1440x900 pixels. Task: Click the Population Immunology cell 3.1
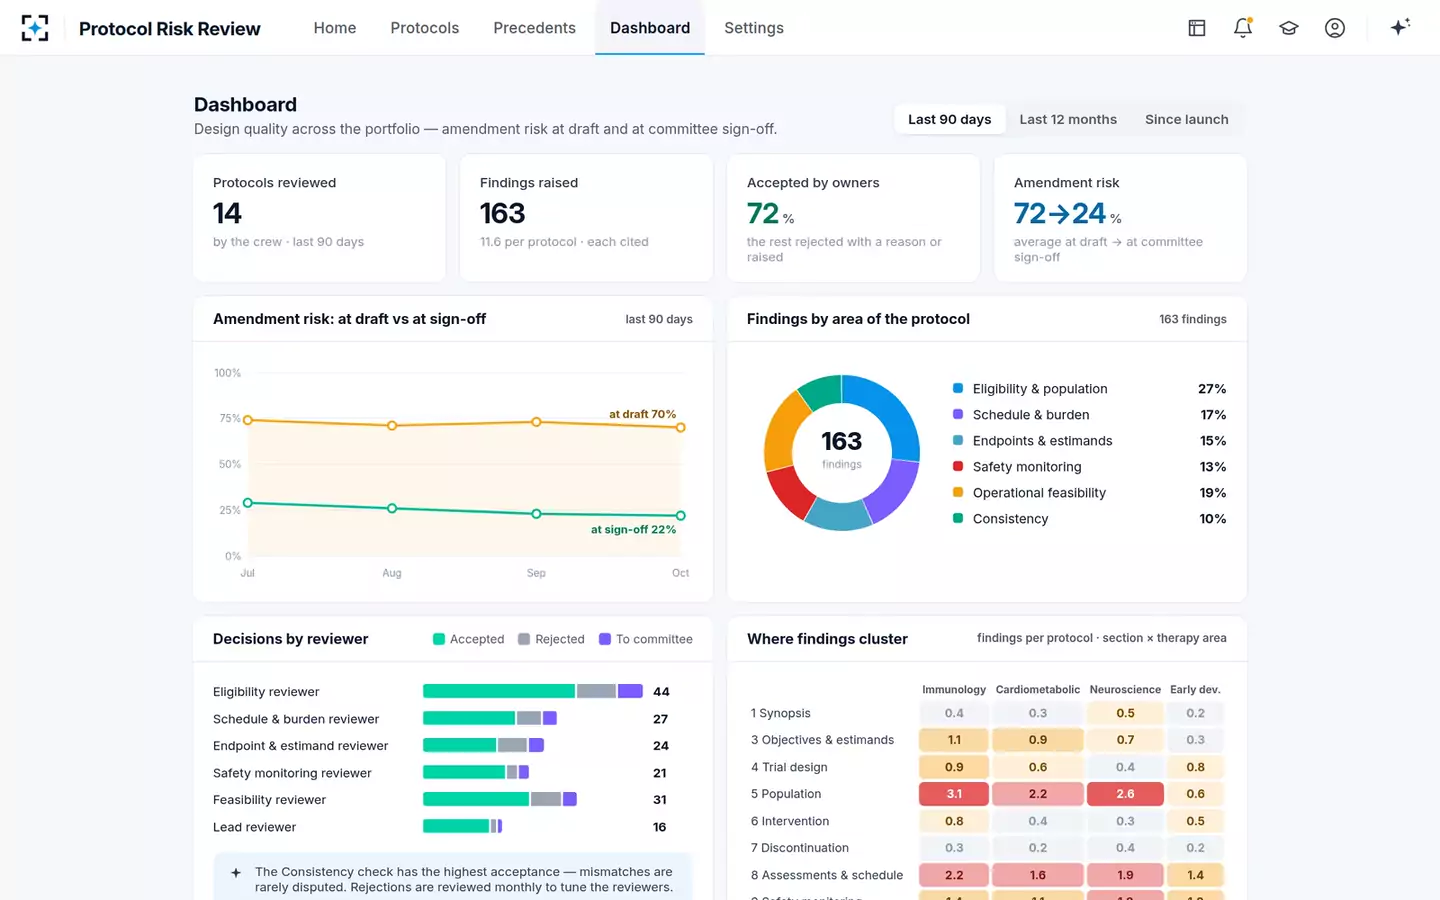(x=954, y=794)
